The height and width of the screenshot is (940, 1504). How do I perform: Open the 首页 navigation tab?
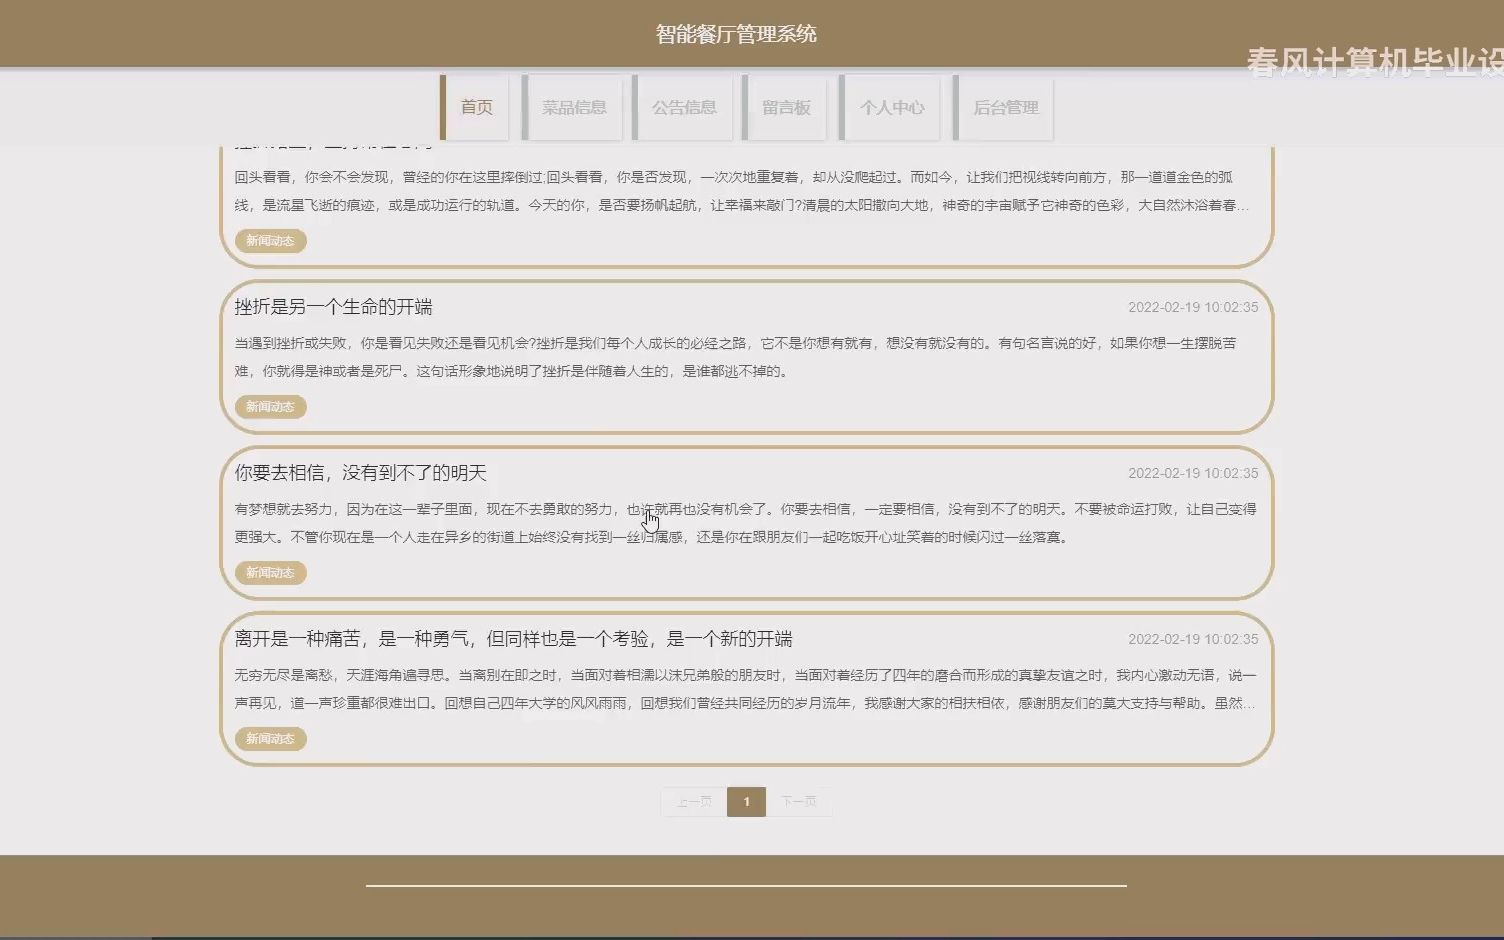476,107
